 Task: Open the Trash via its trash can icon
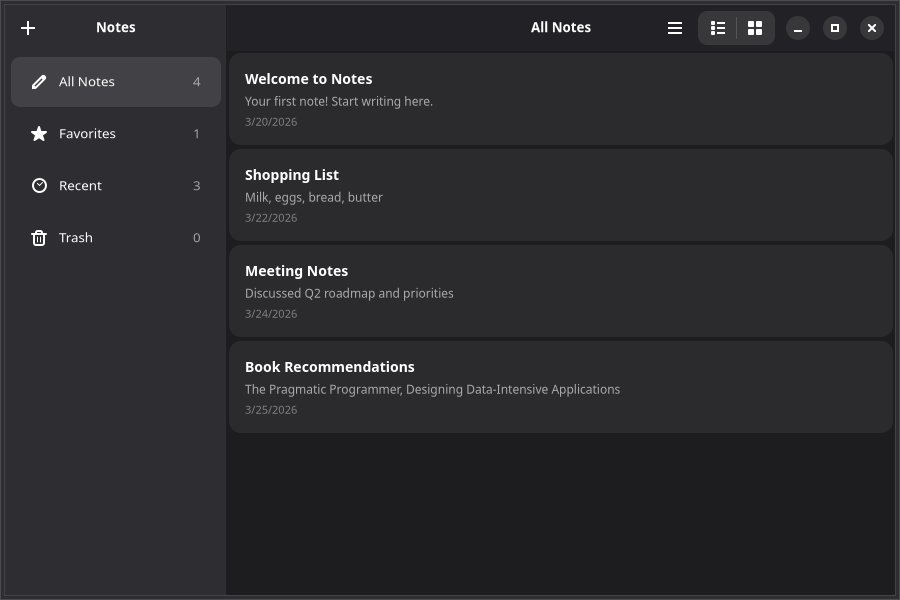(39, 237)
